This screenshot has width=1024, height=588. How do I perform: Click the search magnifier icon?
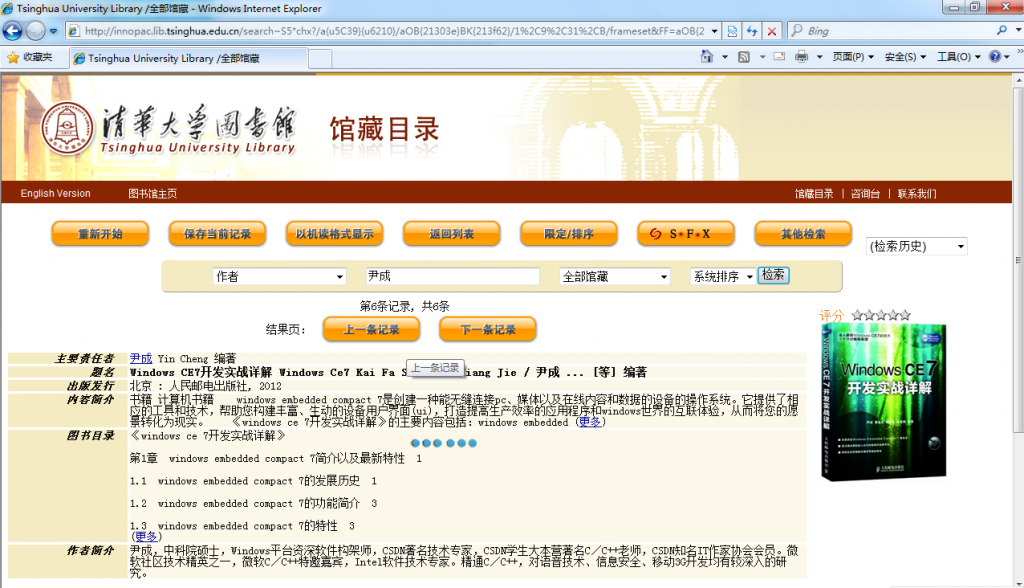[1002, 31]
